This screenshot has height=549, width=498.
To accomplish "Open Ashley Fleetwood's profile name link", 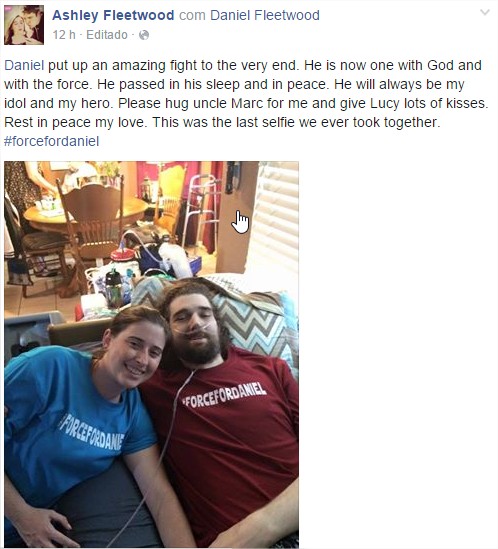I will 113,15.
